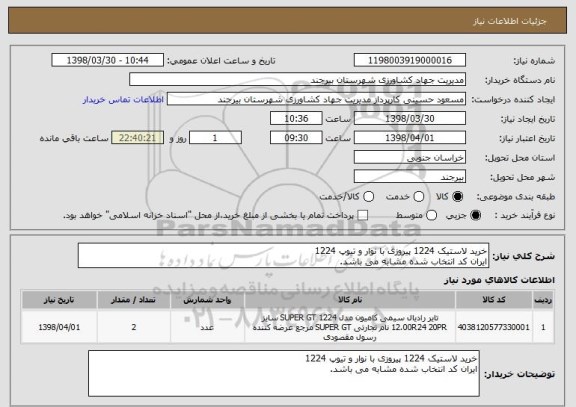
Task: Click product code 4038120577330001 cell
Action: [494, 327]
